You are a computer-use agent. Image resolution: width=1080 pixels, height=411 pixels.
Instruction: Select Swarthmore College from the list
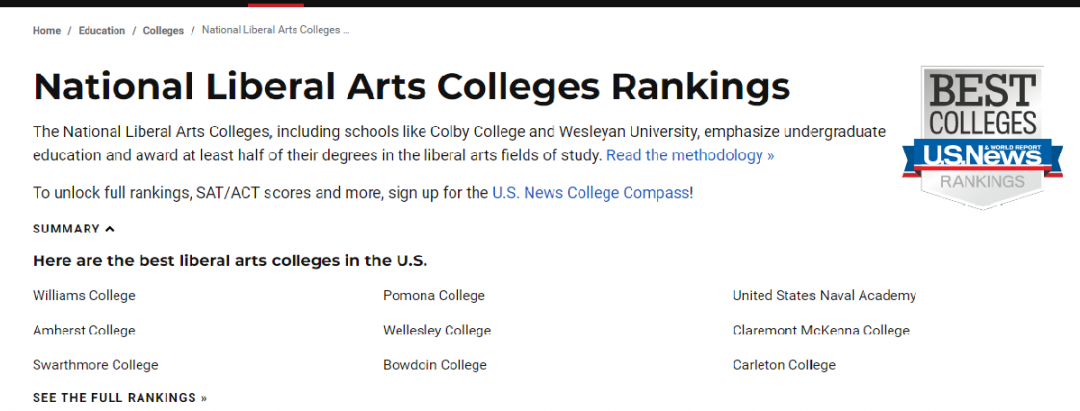(x=96, y=365)
